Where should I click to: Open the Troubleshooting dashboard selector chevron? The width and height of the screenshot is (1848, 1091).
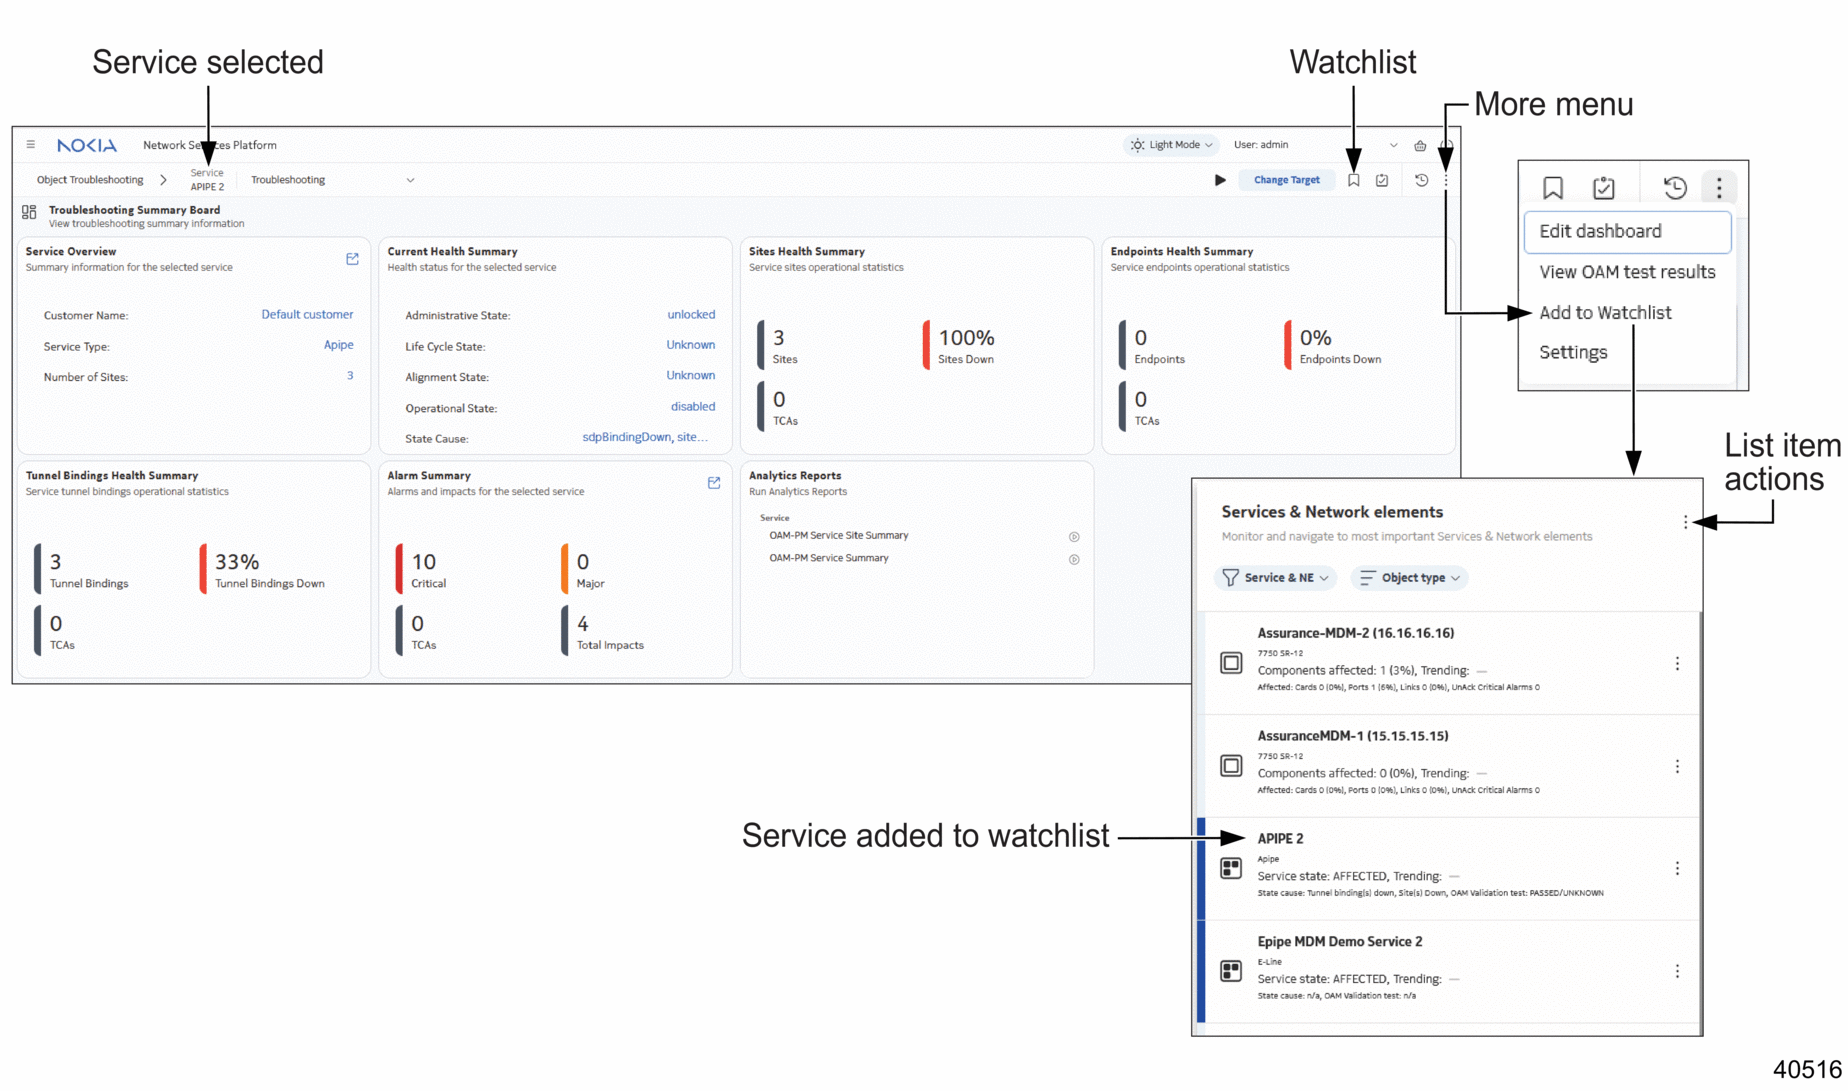coord(410,180)
